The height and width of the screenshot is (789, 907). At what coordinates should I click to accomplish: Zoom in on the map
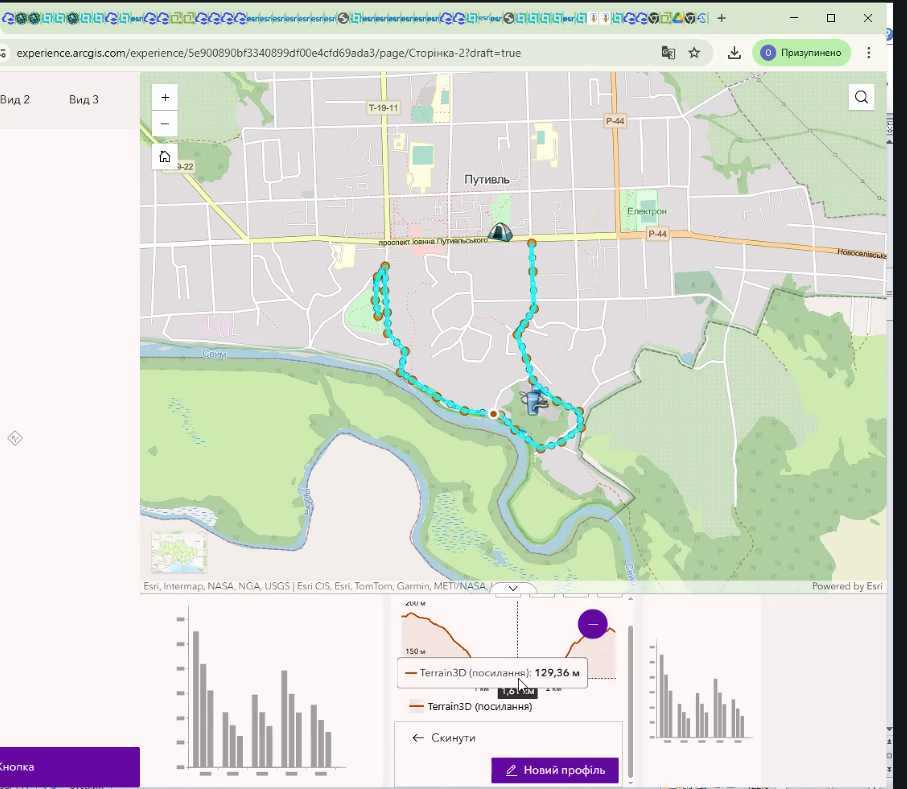pos(165,98)
